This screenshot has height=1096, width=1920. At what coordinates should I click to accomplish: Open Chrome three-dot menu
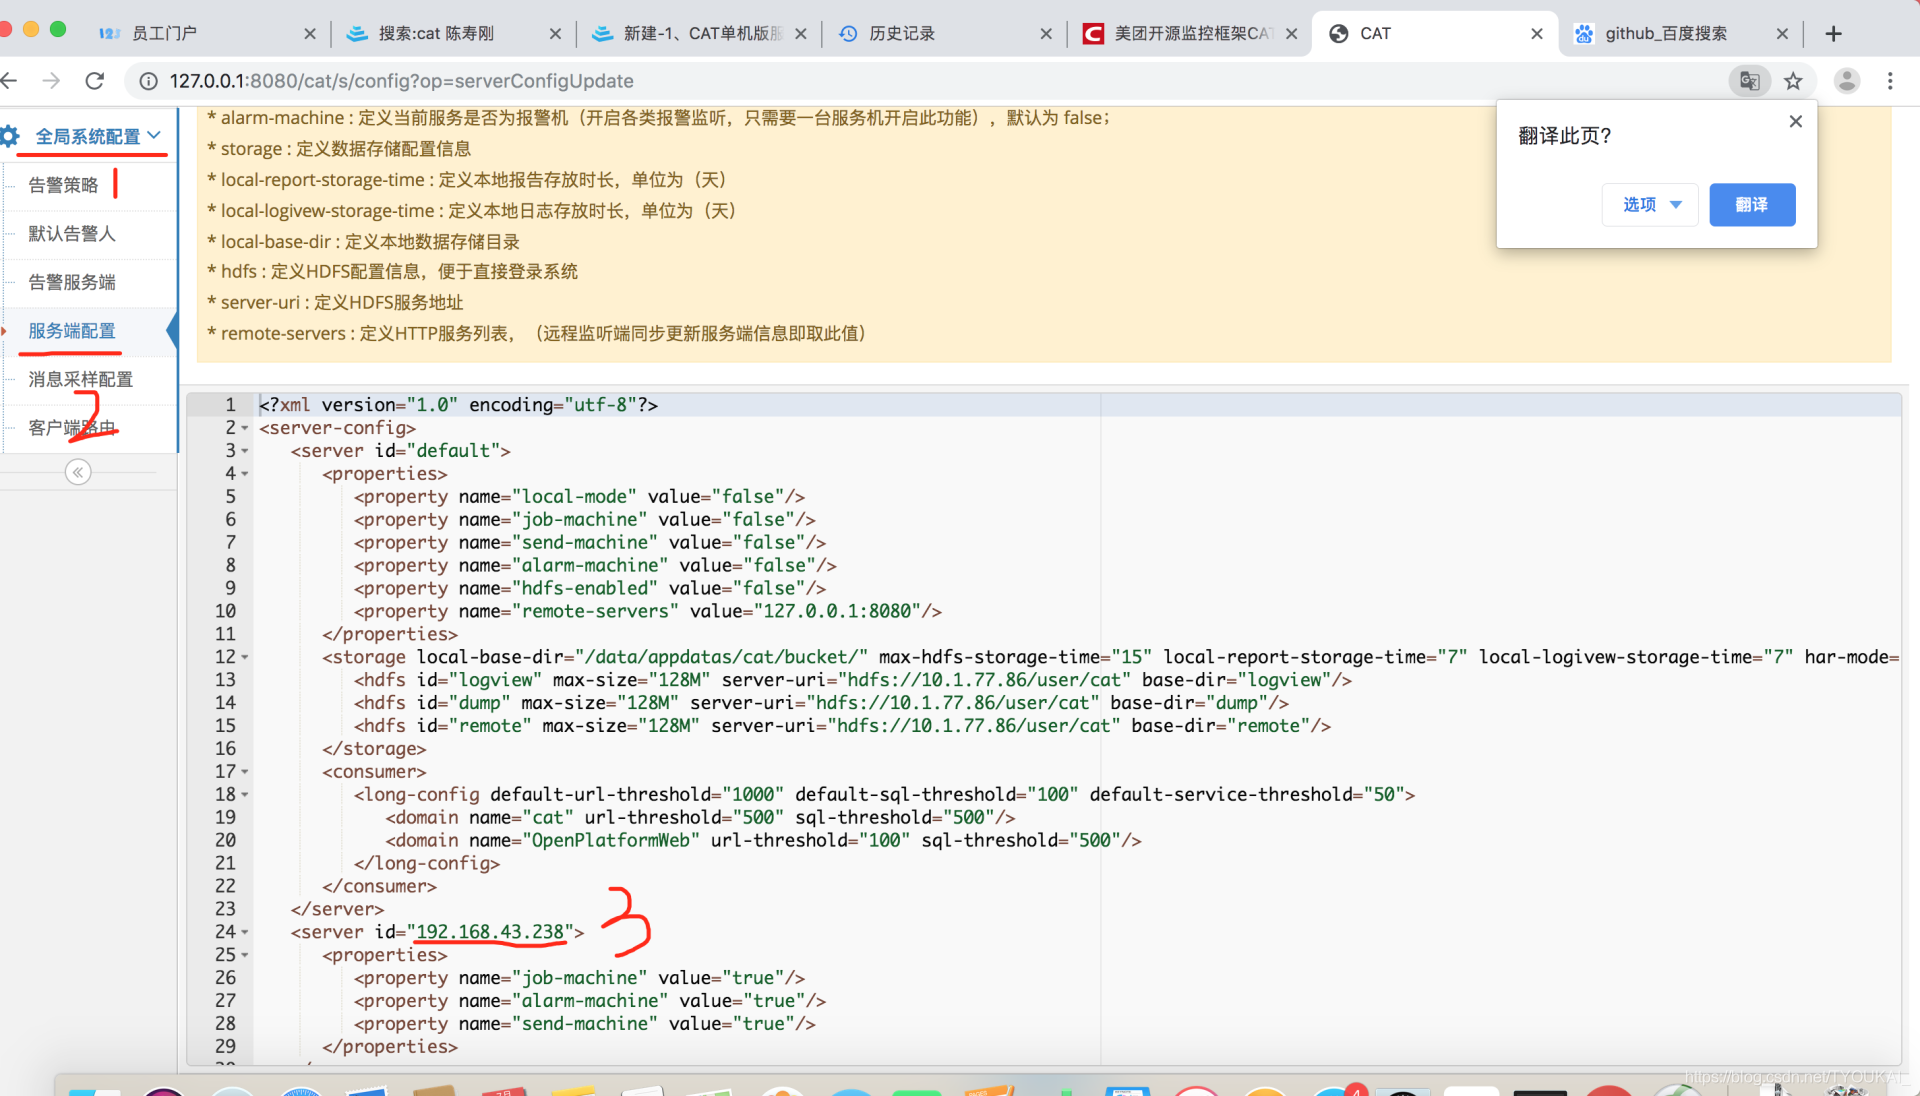pyautogui.click(x=1890, y=81)
